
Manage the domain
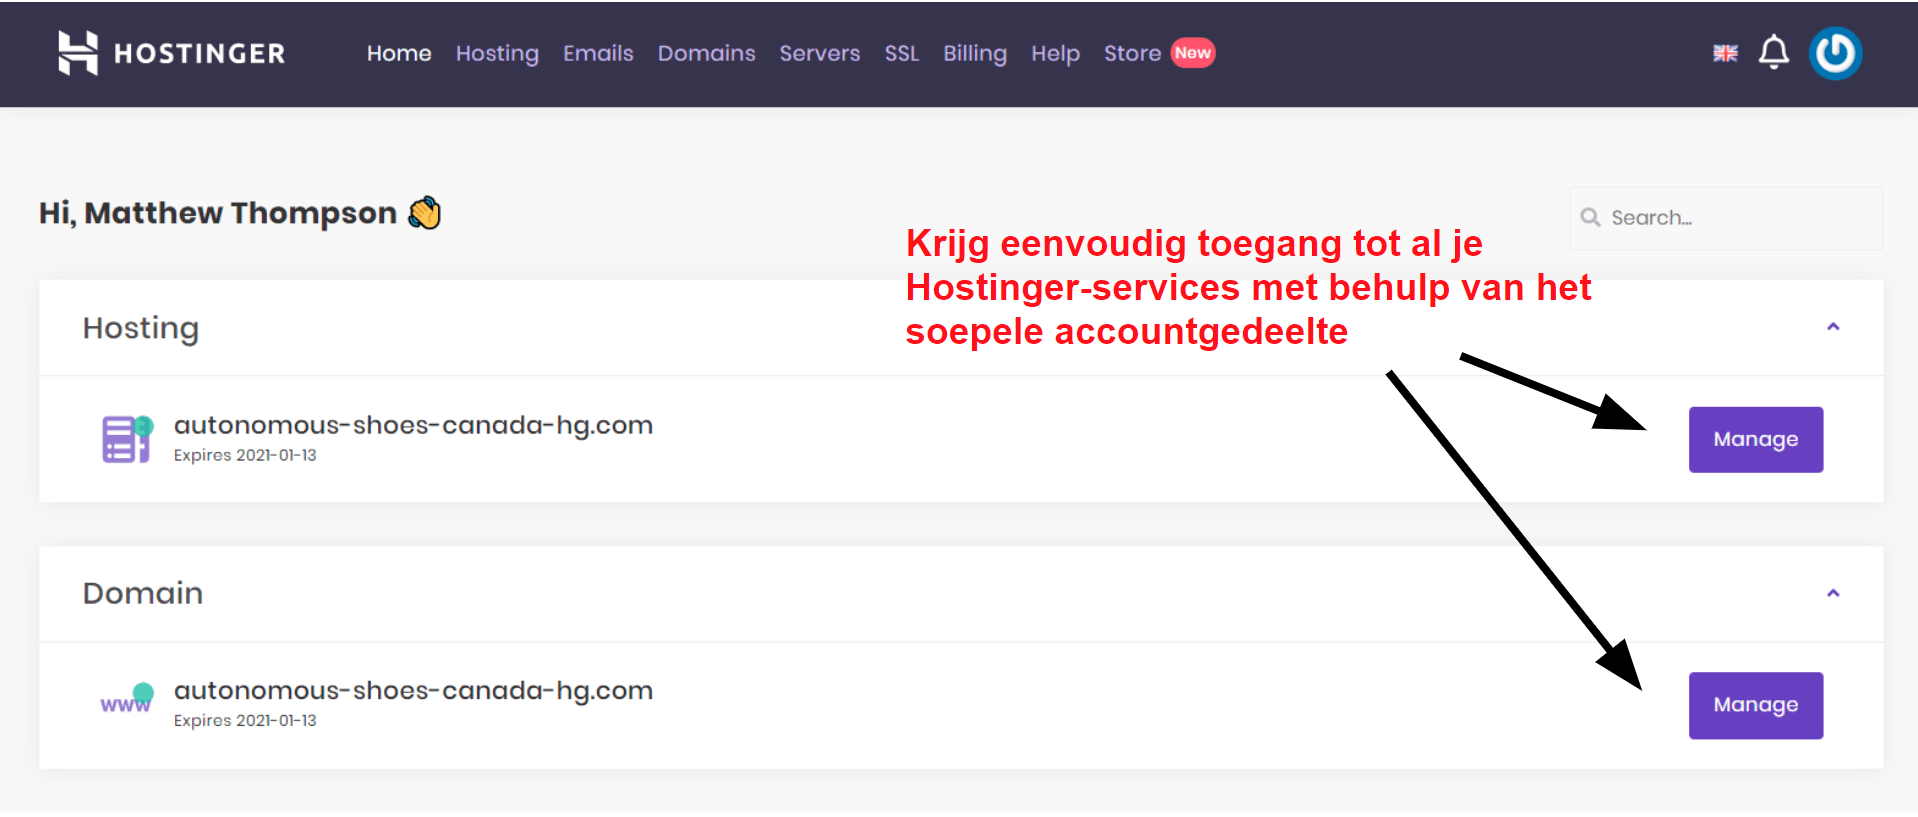pyautogui.click(x=1756, y=705)
